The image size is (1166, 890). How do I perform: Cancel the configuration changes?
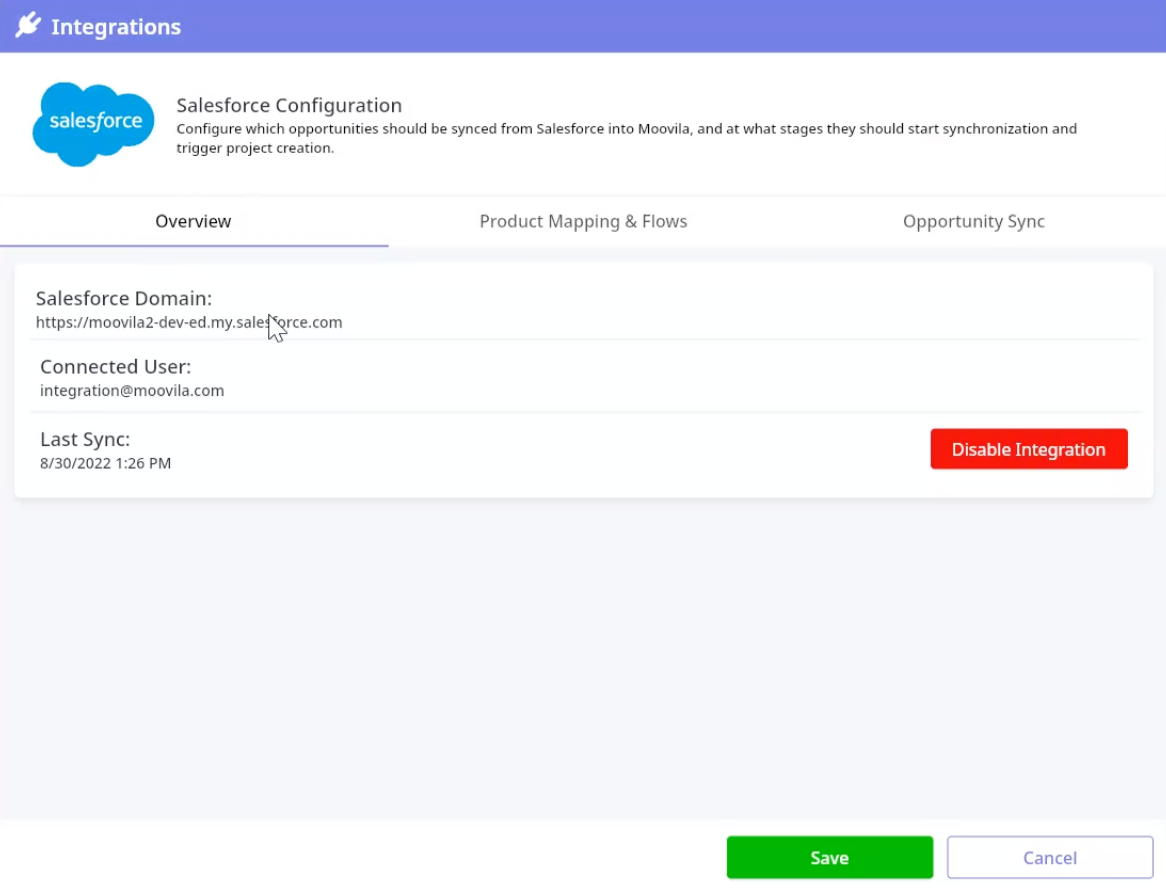pos(1049,858)
